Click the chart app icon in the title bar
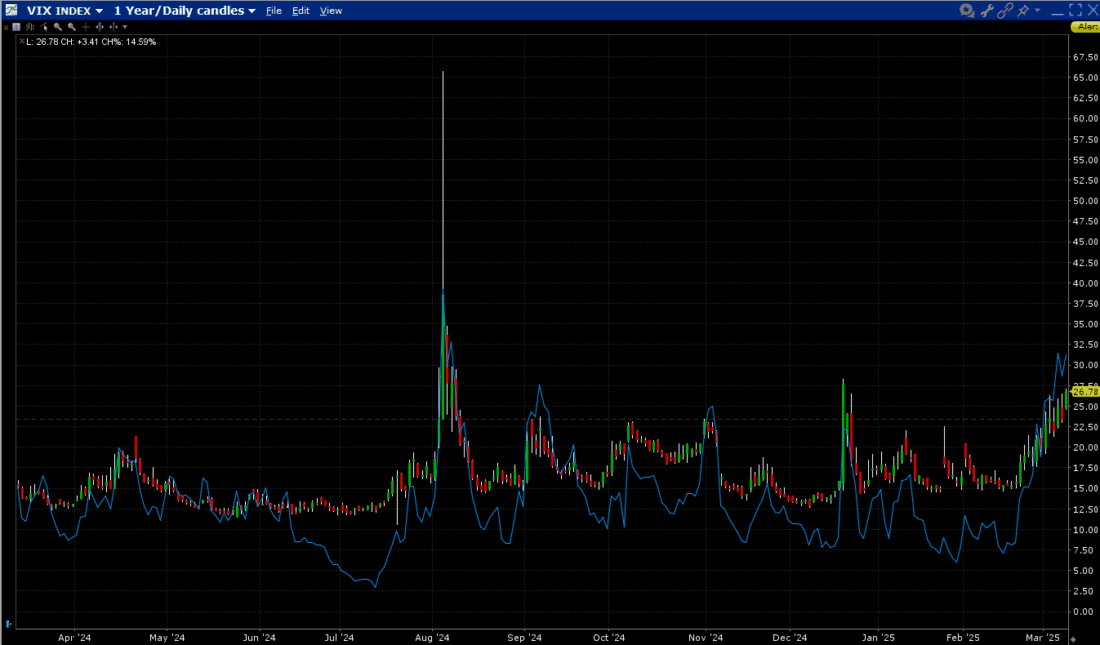The width and height of the screenshot is (1100, 645). click(11, 10)
